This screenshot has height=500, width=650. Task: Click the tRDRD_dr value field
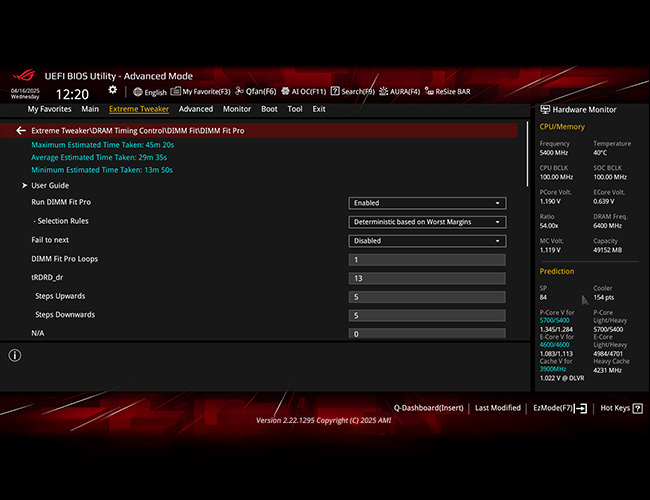click(x=427, y=278)
